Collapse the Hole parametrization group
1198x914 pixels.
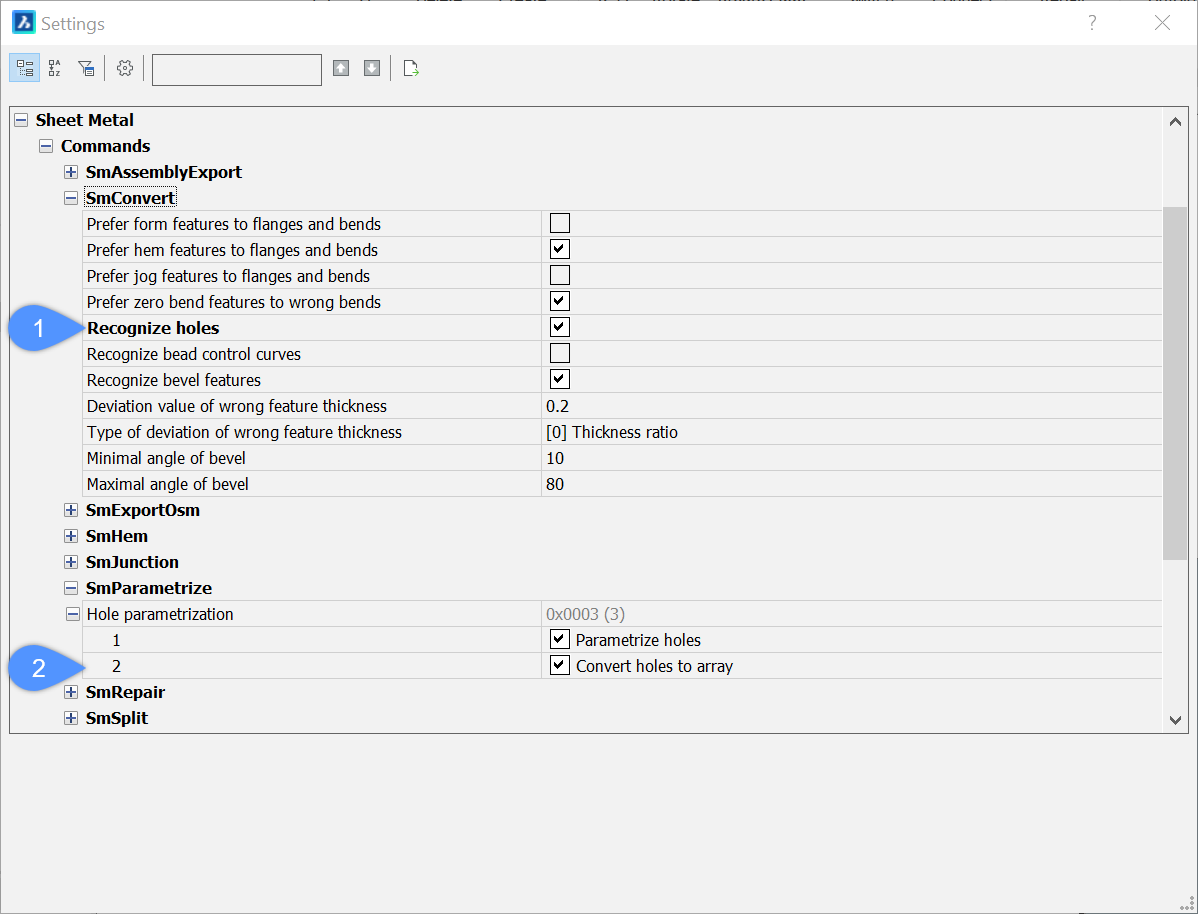pyautogui.click(x=72, y=614)
